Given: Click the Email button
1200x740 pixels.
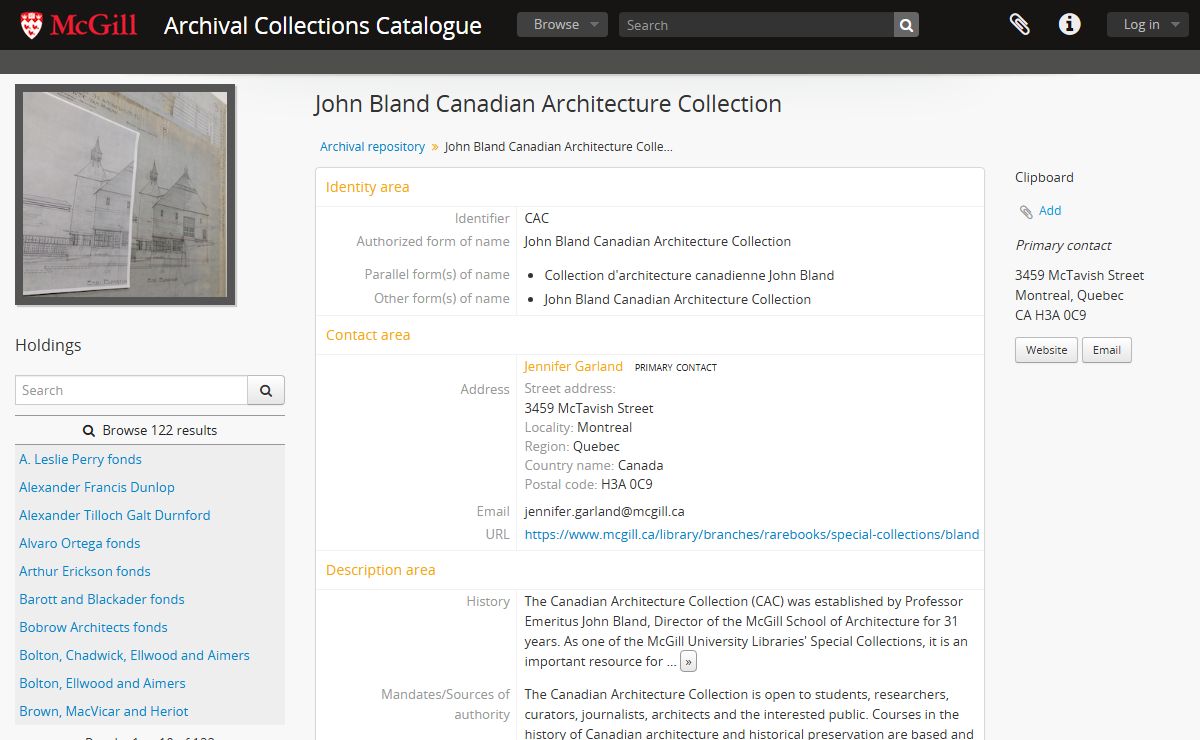Looking at the screenshot, I should tap(1106, 350).
